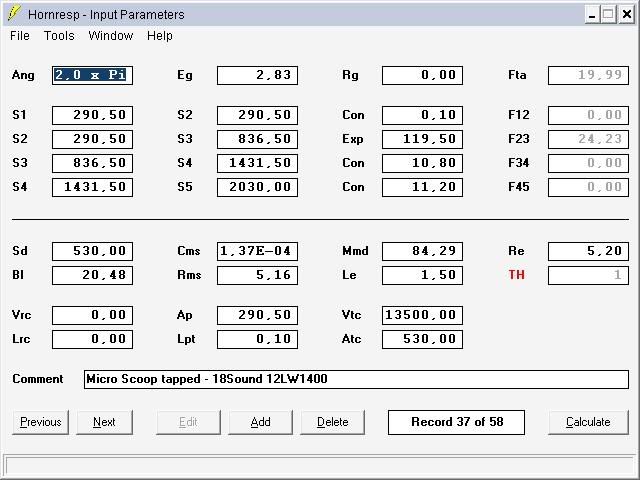Image resolution: width=640 pixels, height=480 pixels.
Task: Open the Help menu
Action: (160, 36)
